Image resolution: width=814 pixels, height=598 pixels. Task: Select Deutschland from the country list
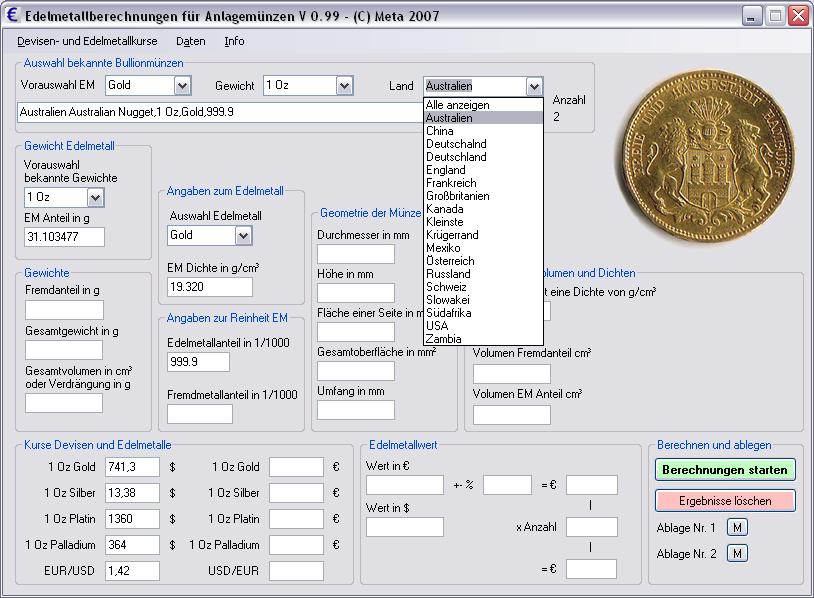[456, 157]
